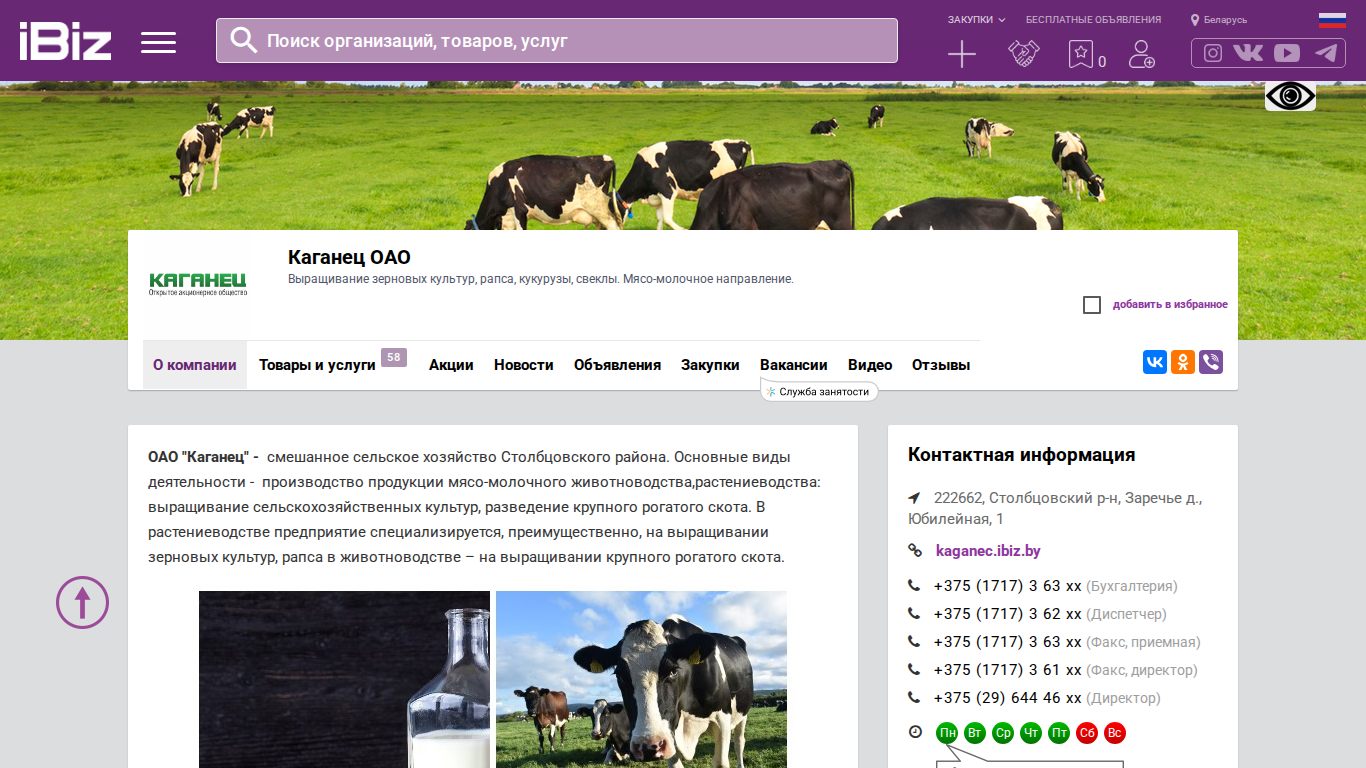Change location from Беларусь
This screenshot has width=1366, height=768.
[x=1219, y=20]
